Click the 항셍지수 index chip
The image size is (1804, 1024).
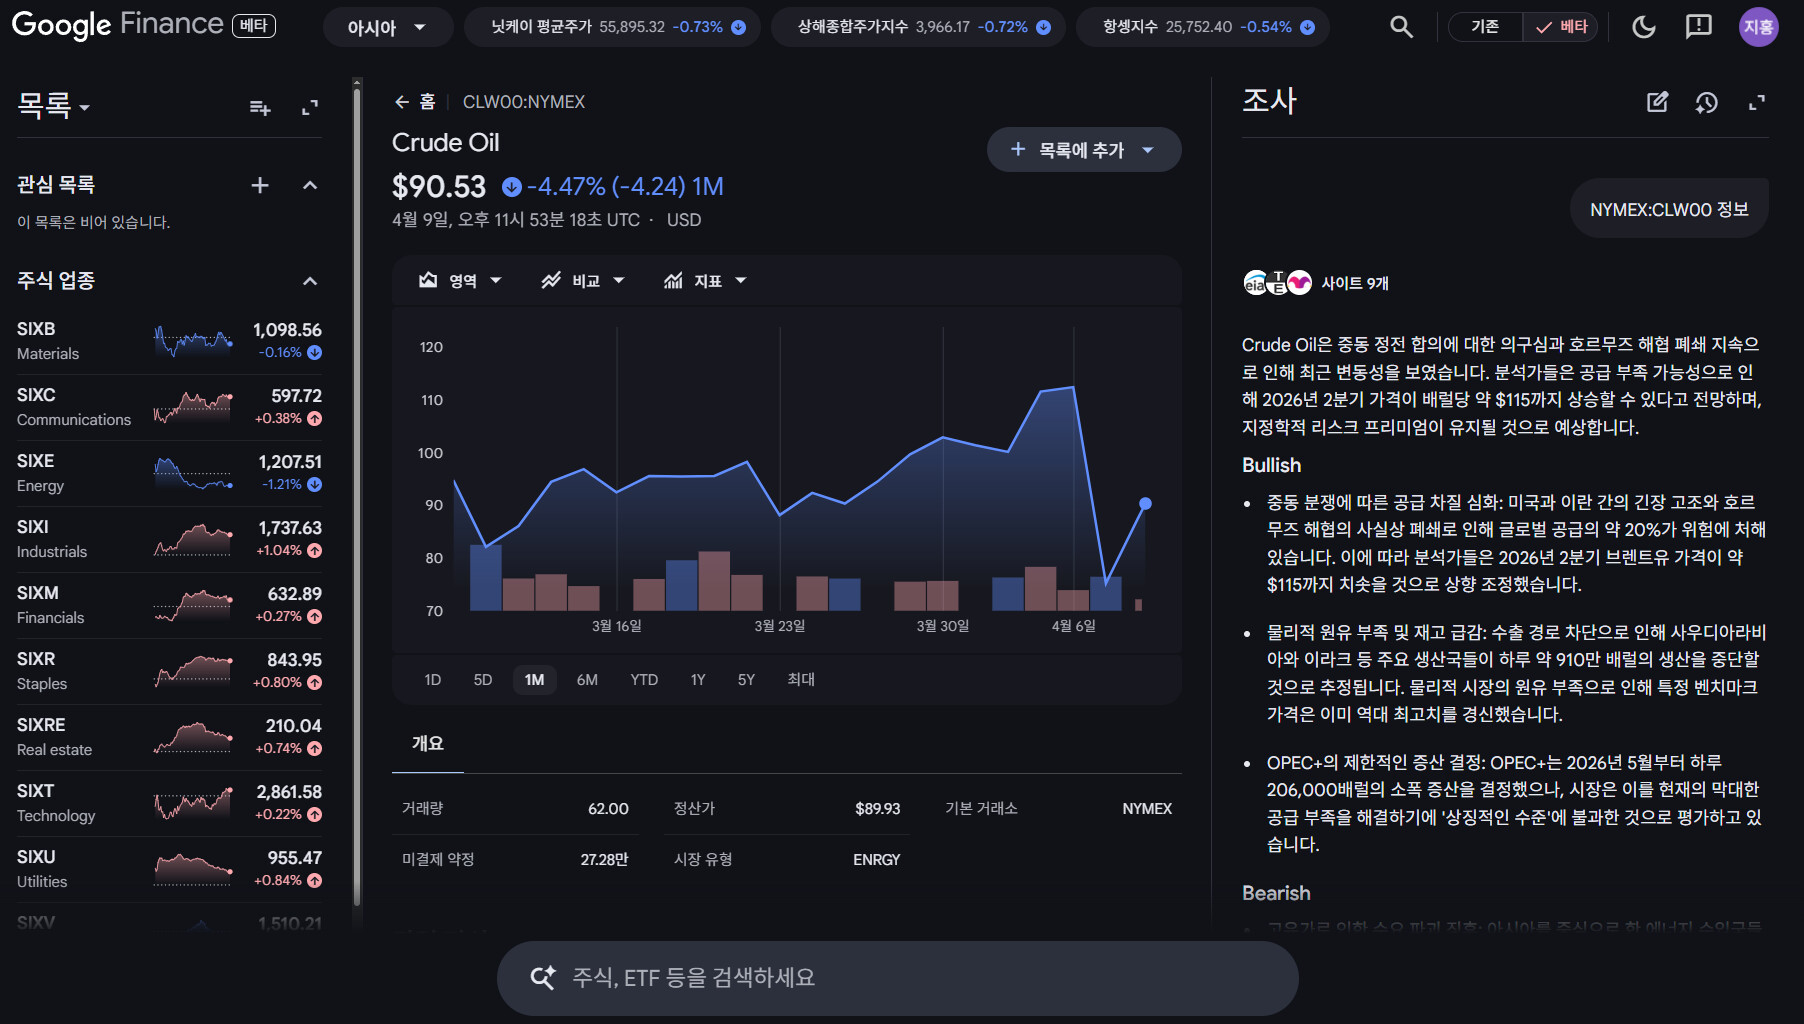1203,27
